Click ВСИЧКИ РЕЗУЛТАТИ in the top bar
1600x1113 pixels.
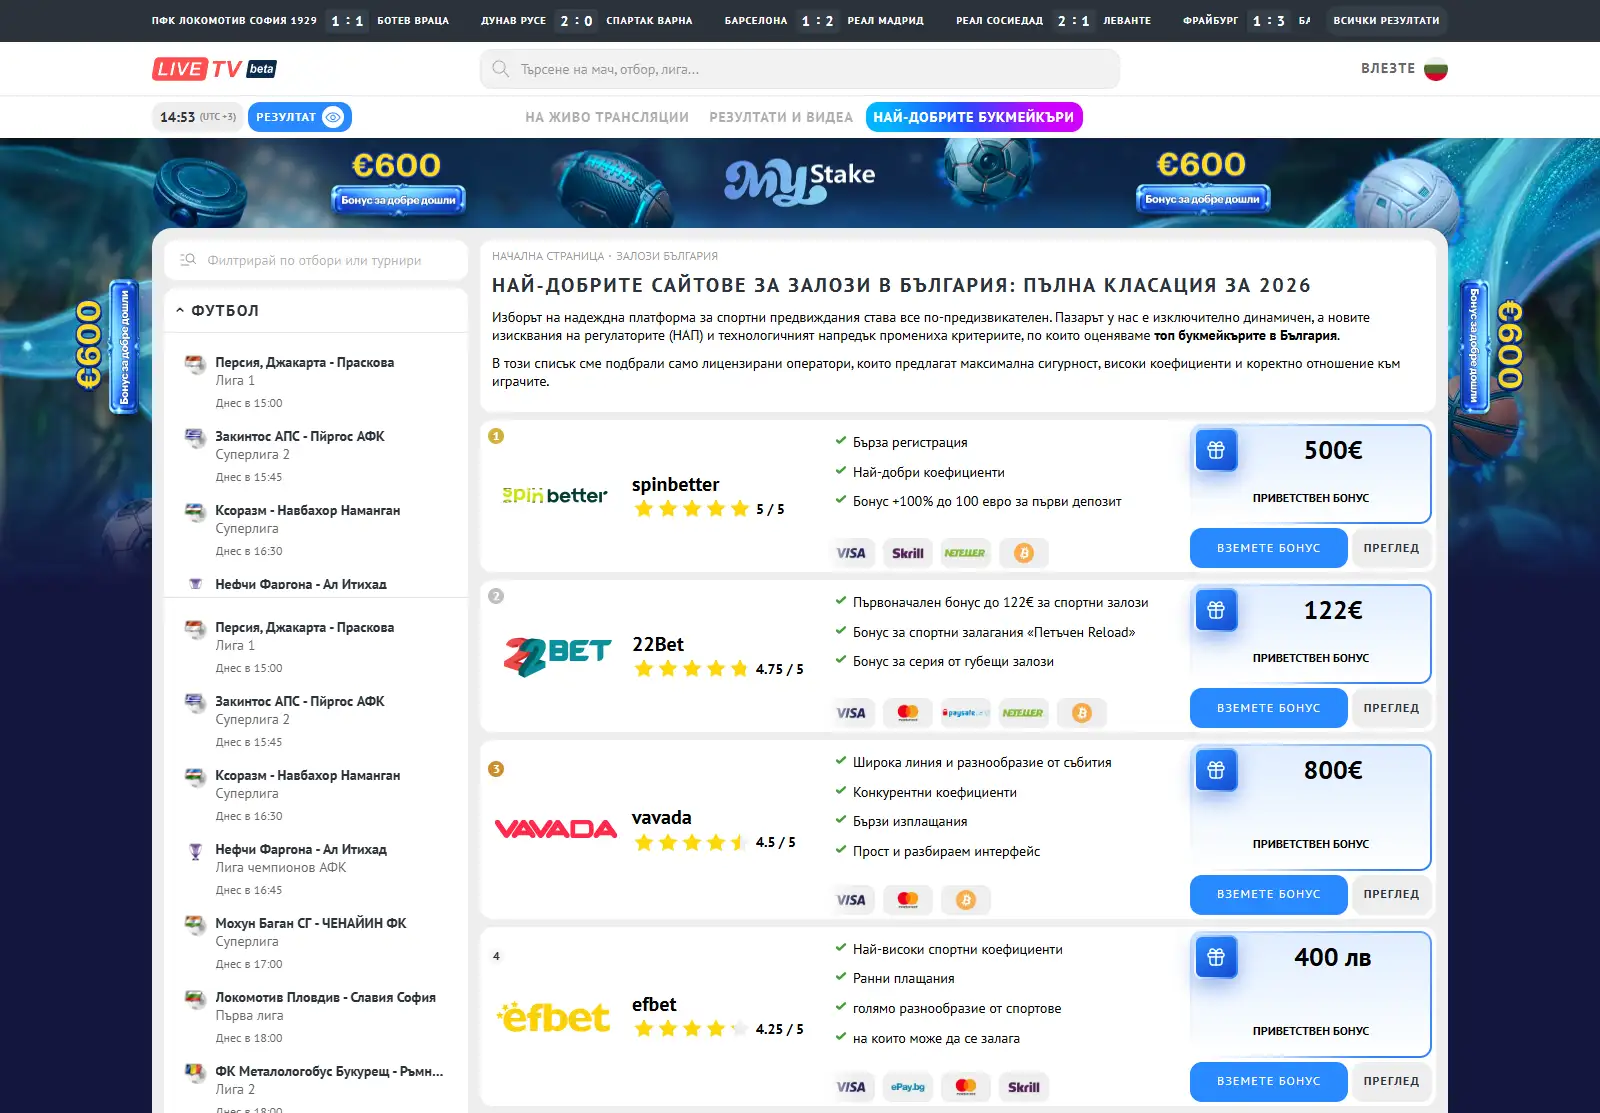(x=1386, y=20)
